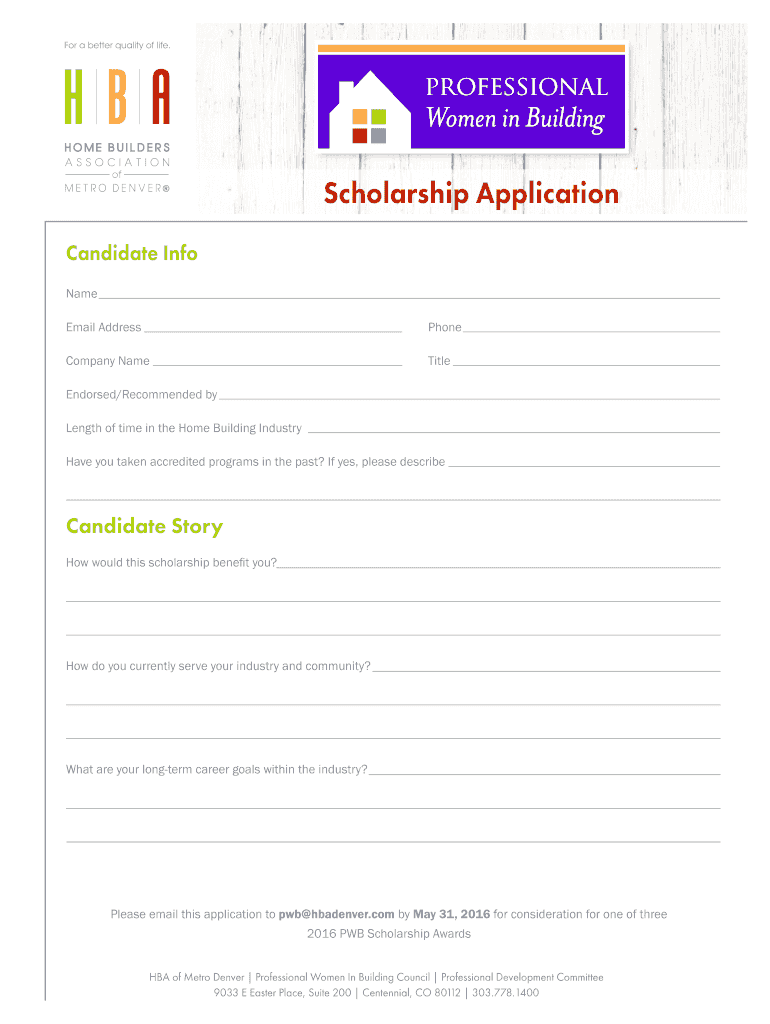Click the Title field
The image size is (770, 1024).
click(x=587, y=361)
